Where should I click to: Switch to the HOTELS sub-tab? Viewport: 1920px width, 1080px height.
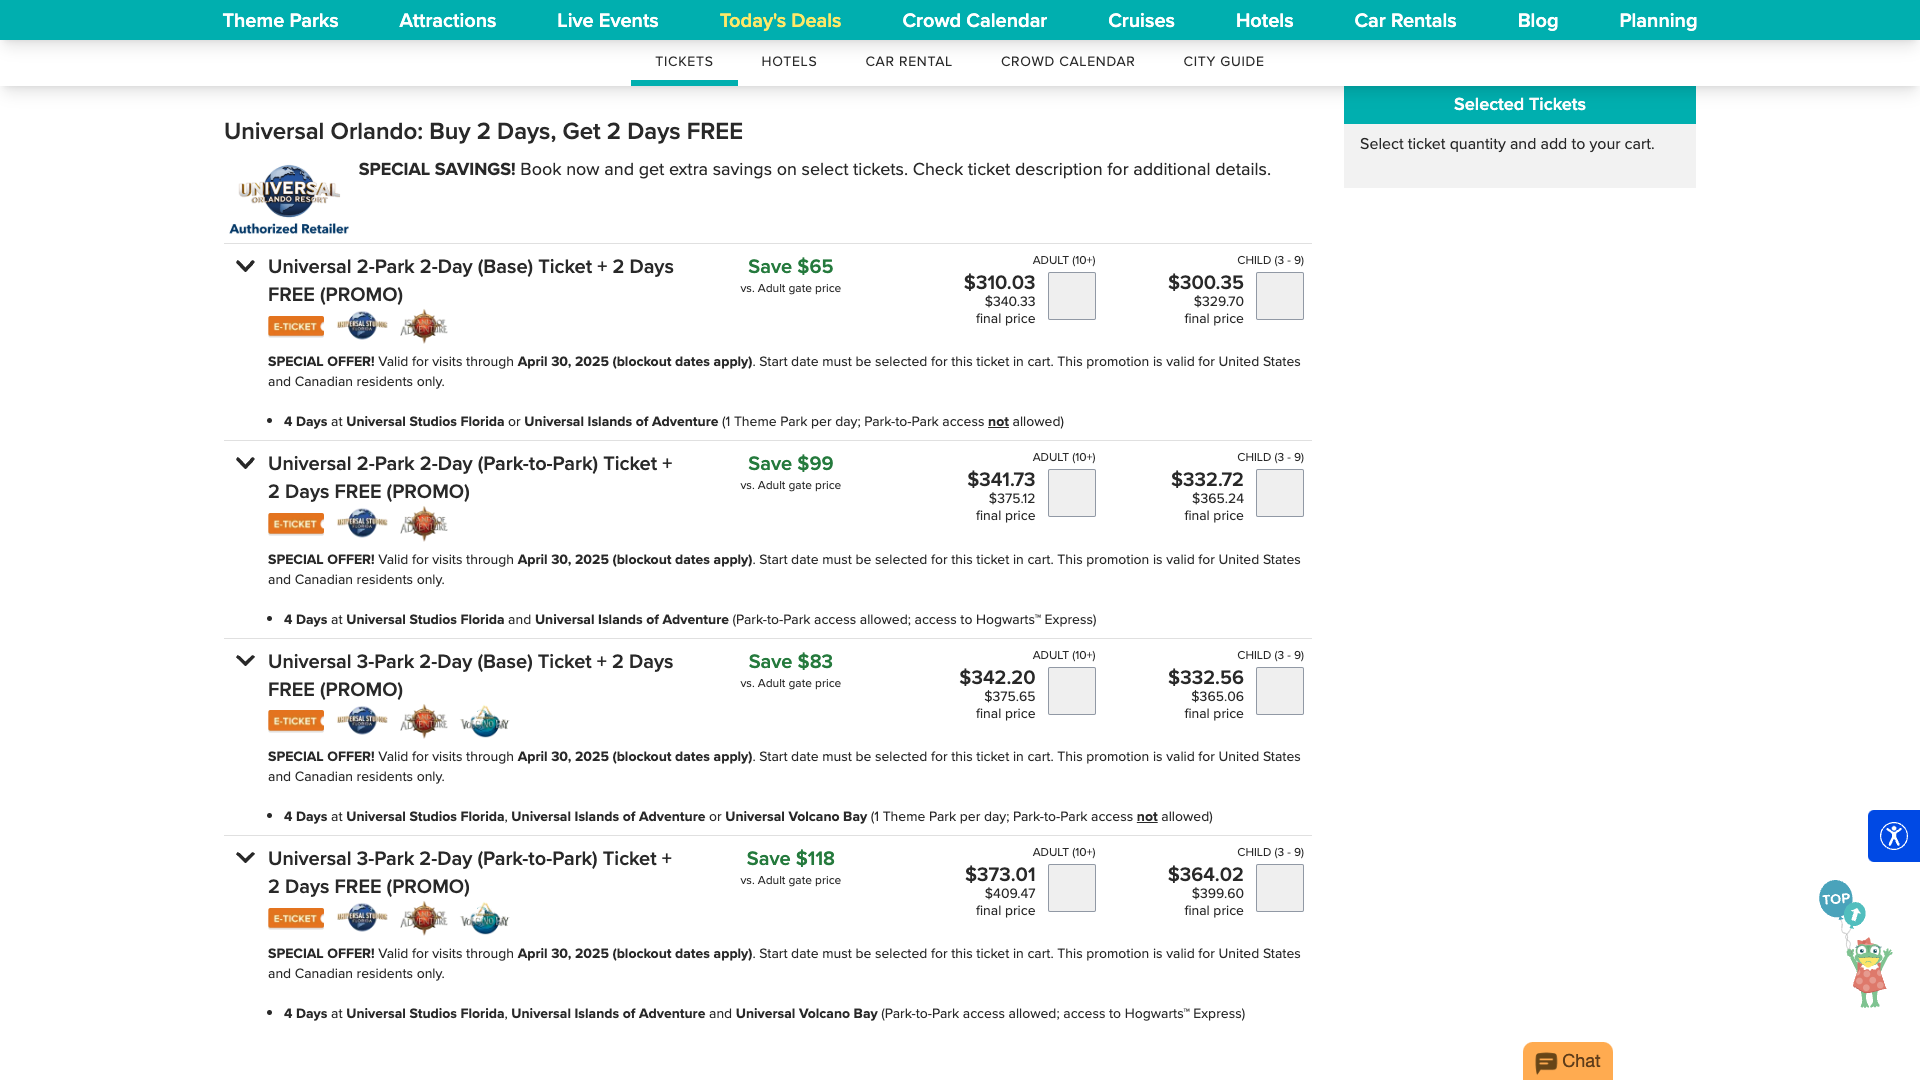pos(789,62)
